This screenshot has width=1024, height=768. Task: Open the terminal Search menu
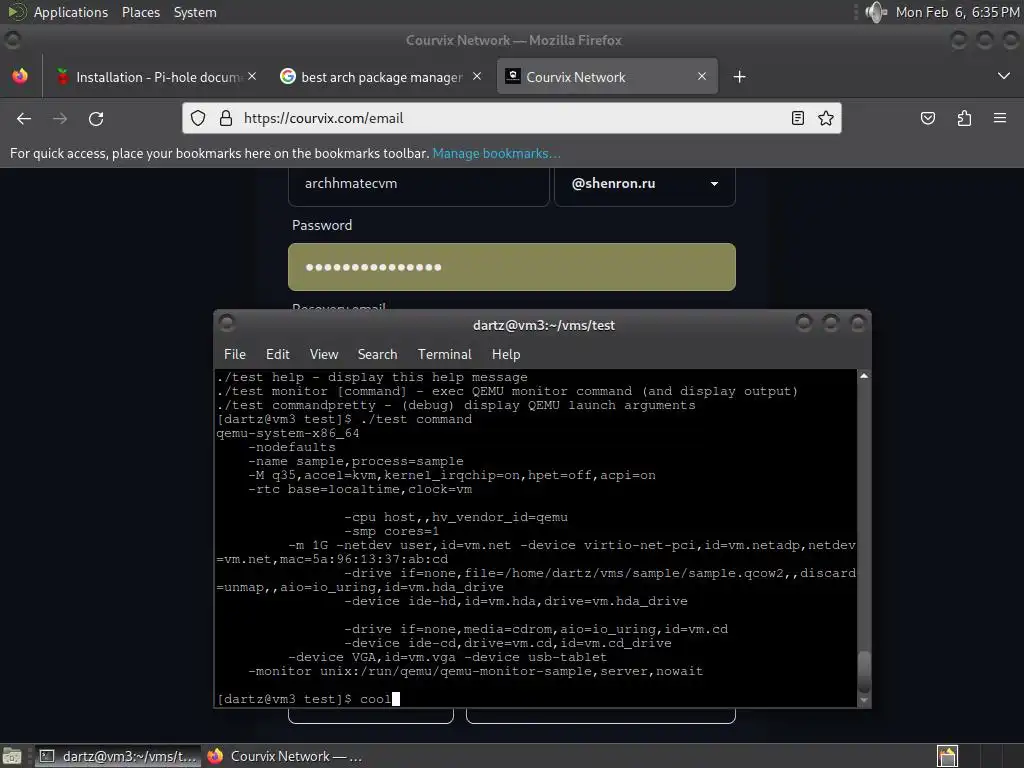pos(377,354)
